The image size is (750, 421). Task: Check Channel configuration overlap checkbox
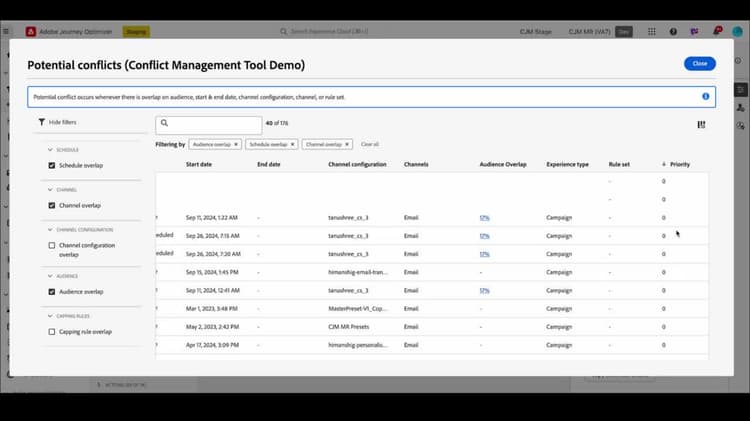tap(52, 245)
